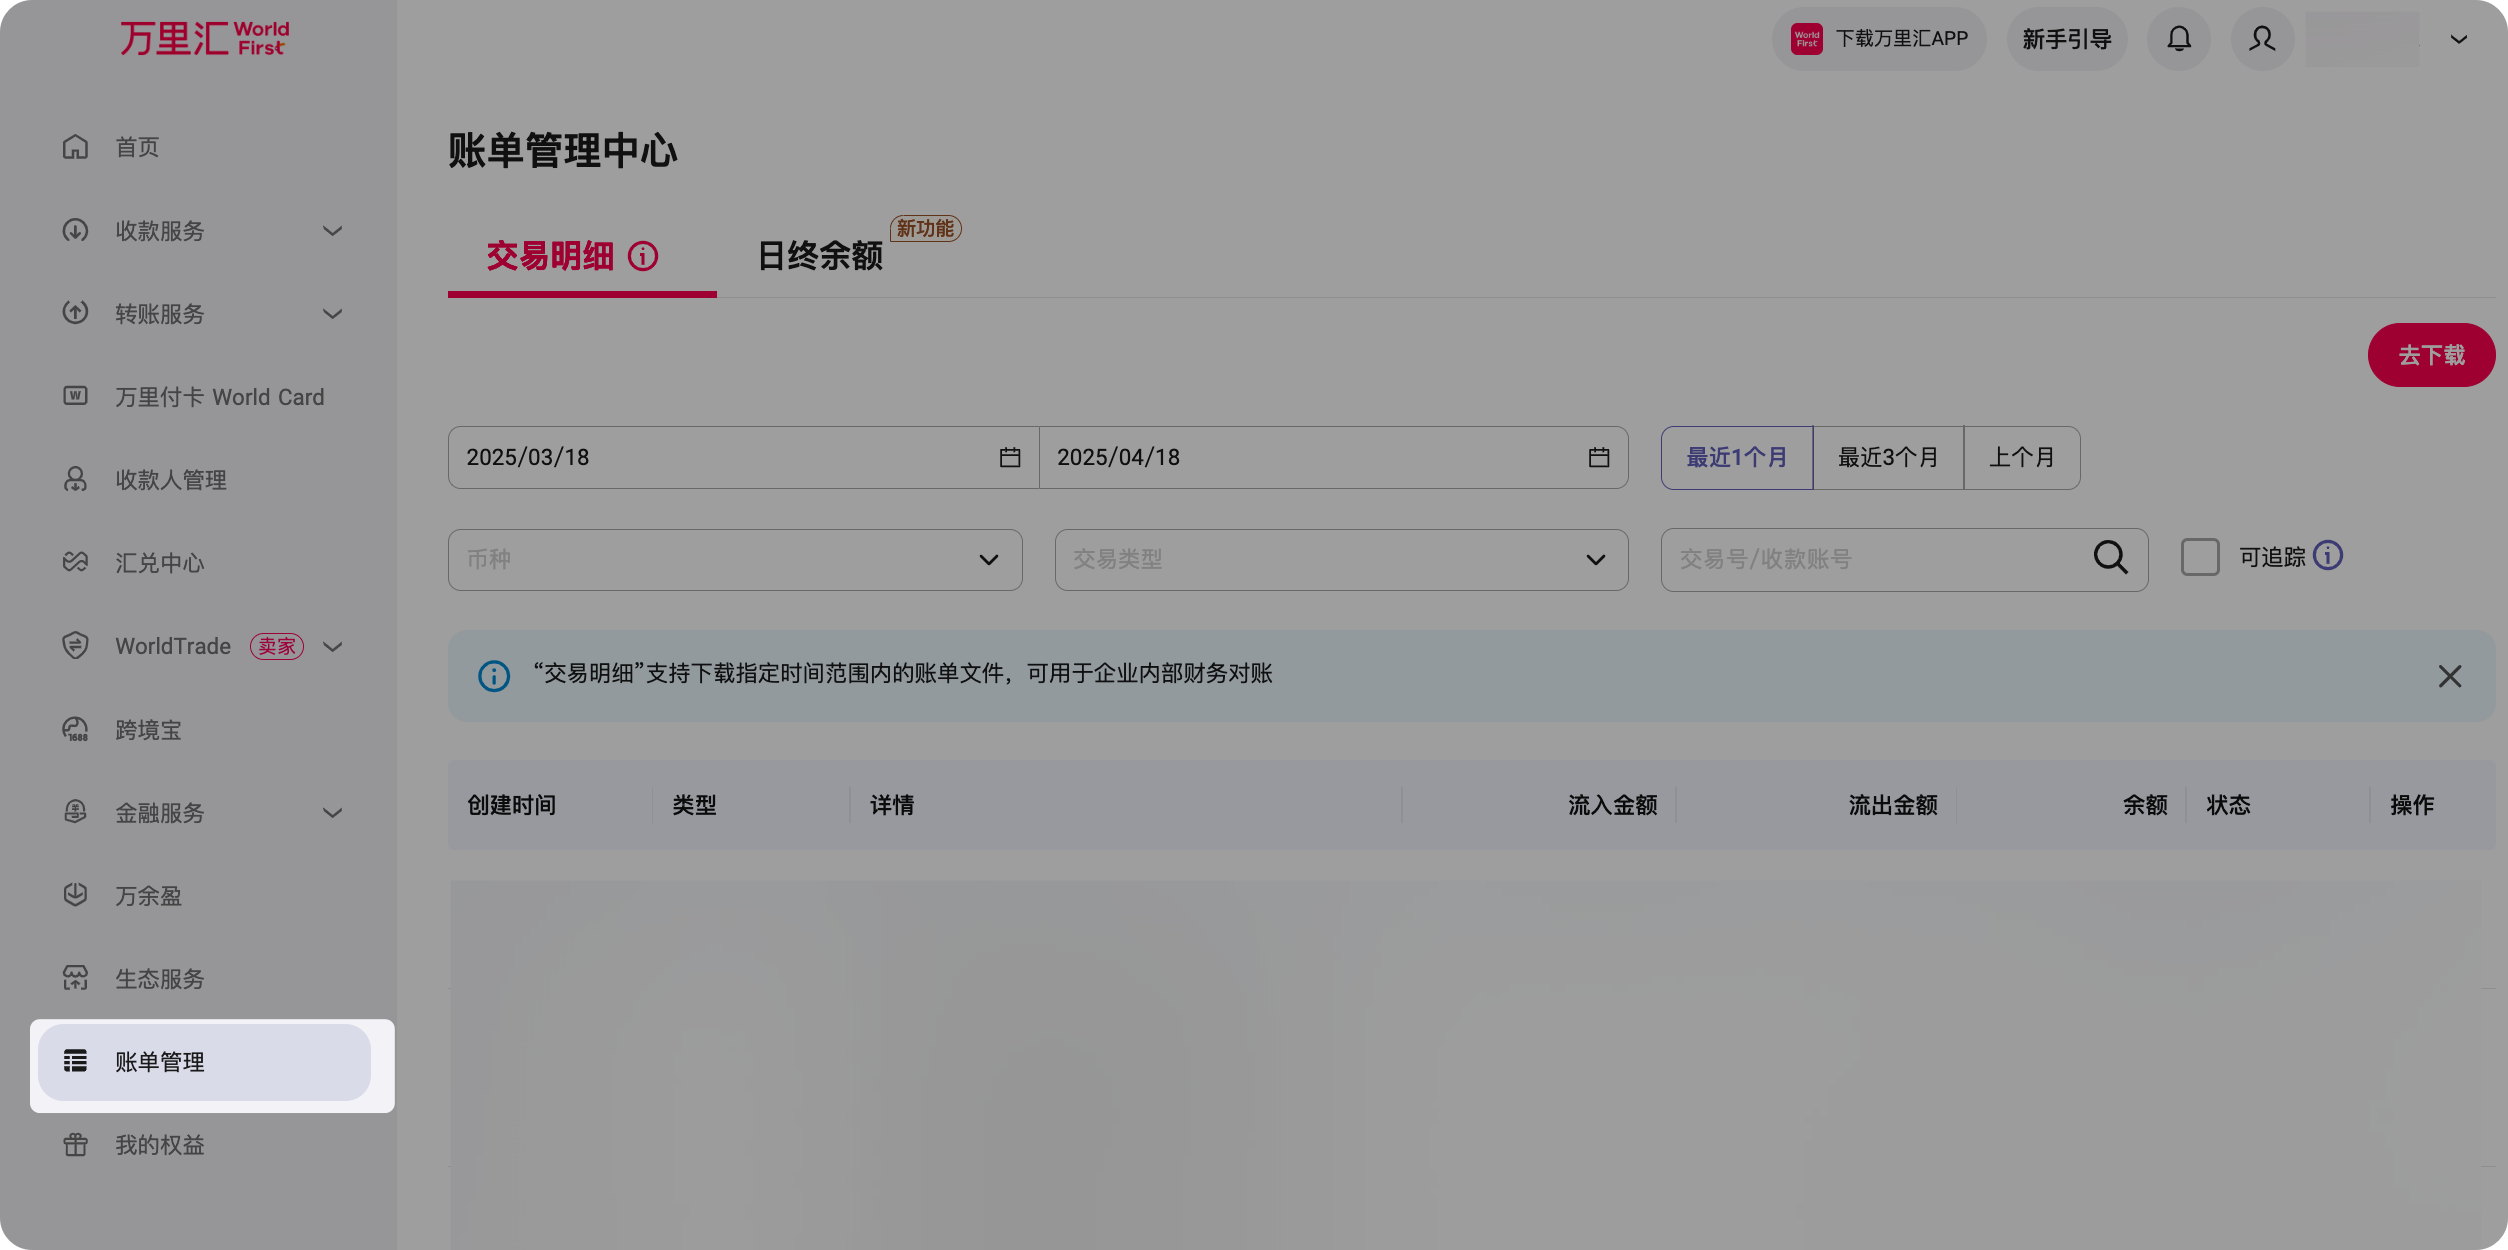This screenshot has height=1250, width=2508.
Task: Click the user profile icon
Action: pos(2262,39)
